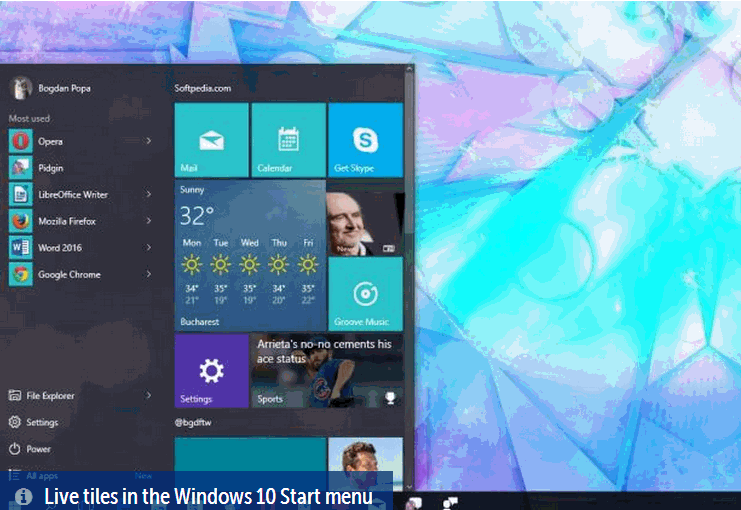Open the Sports tile about Arrieta

coord(327,371)
